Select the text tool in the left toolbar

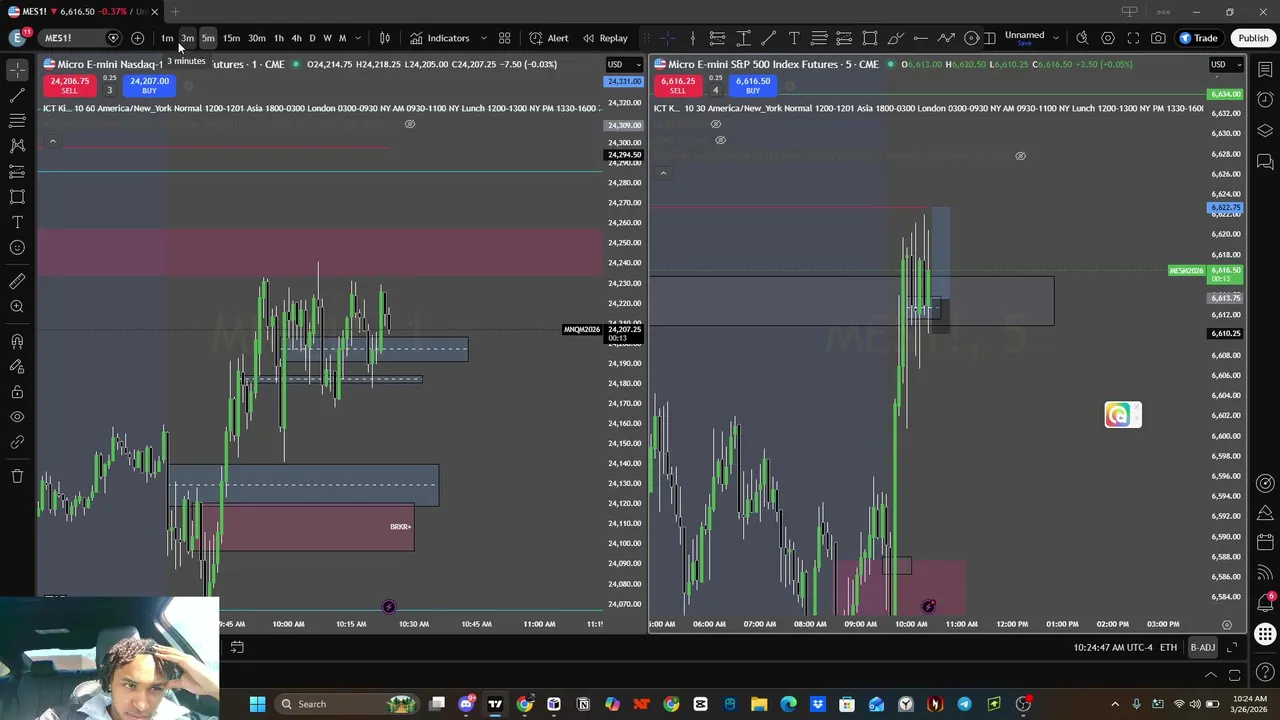pos(17,222)
